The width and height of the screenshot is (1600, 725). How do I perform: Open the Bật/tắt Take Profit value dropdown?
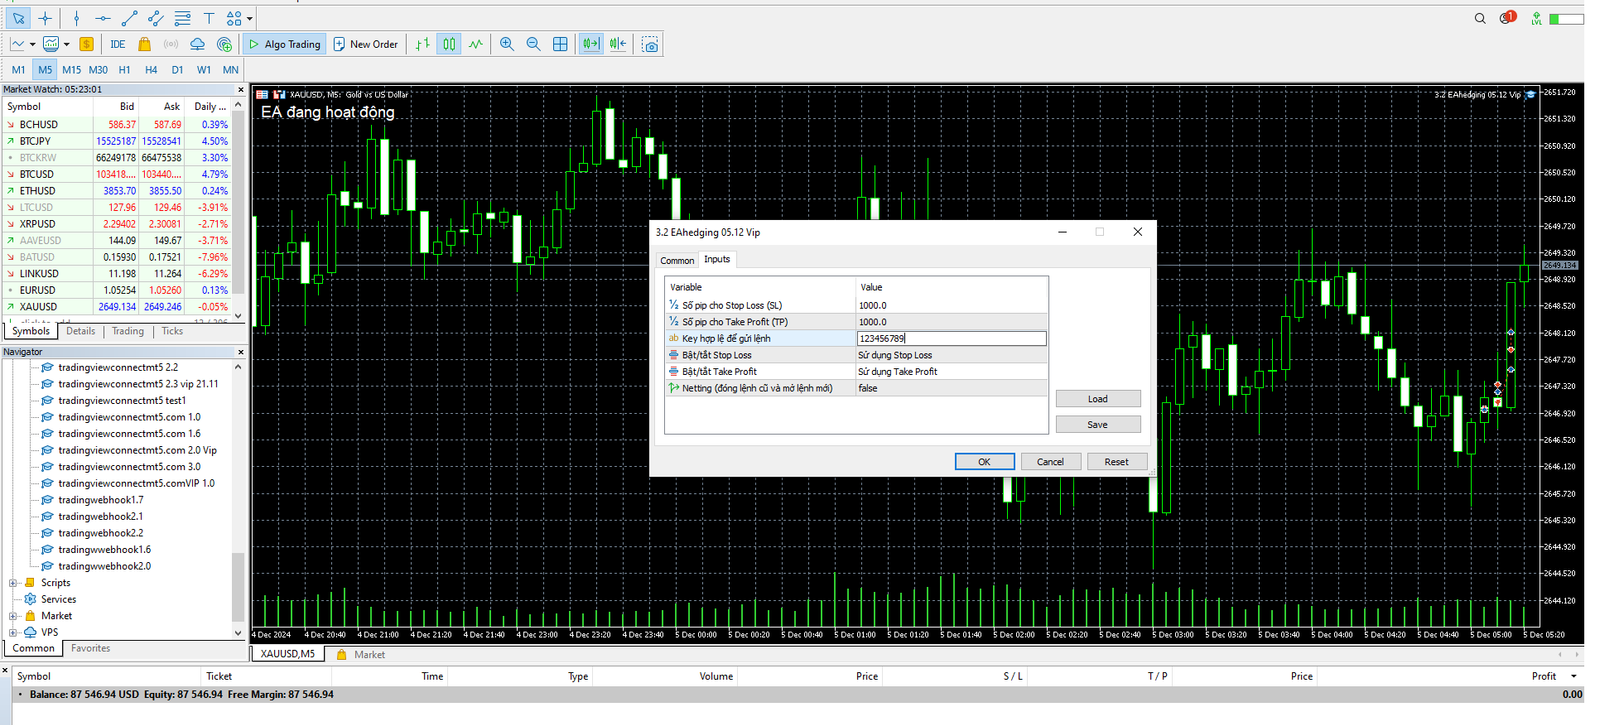(x=951, y=371)
